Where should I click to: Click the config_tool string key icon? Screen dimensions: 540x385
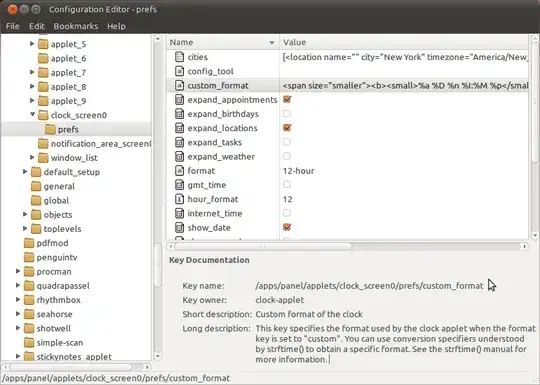pyautogui.click(x=179, y=71)
